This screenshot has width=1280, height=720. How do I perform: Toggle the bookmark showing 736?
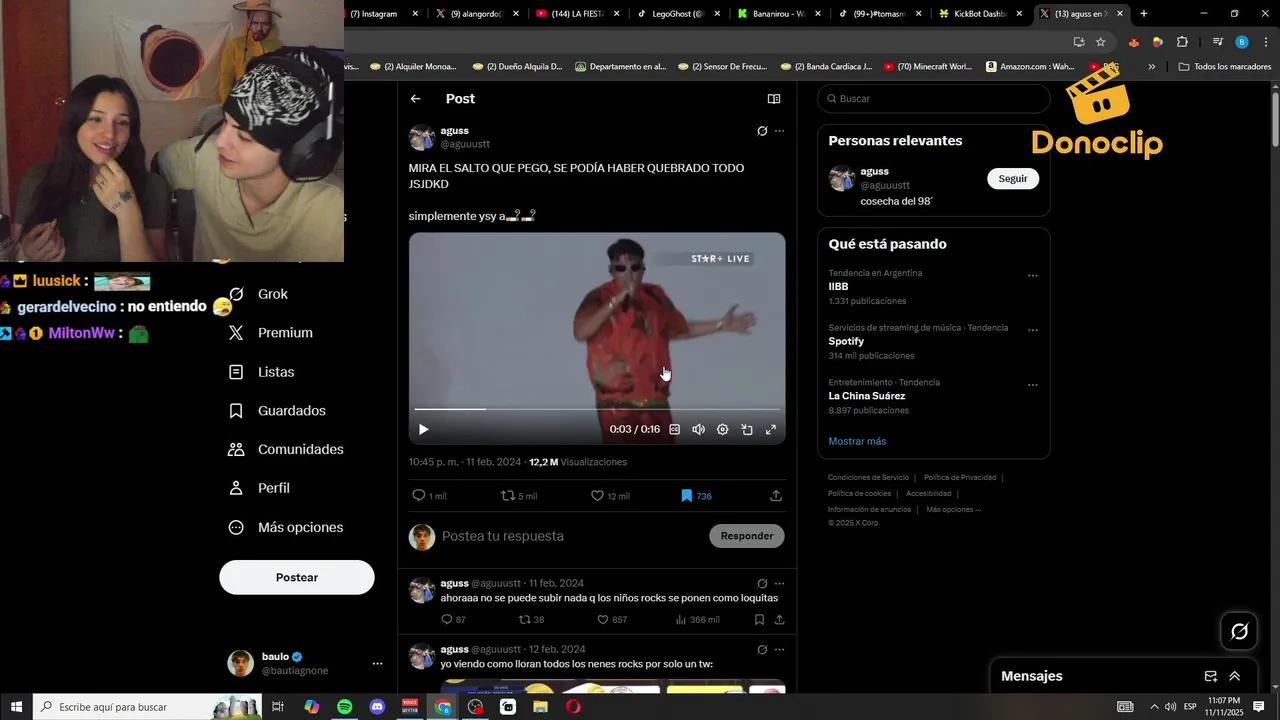point(686,495)
